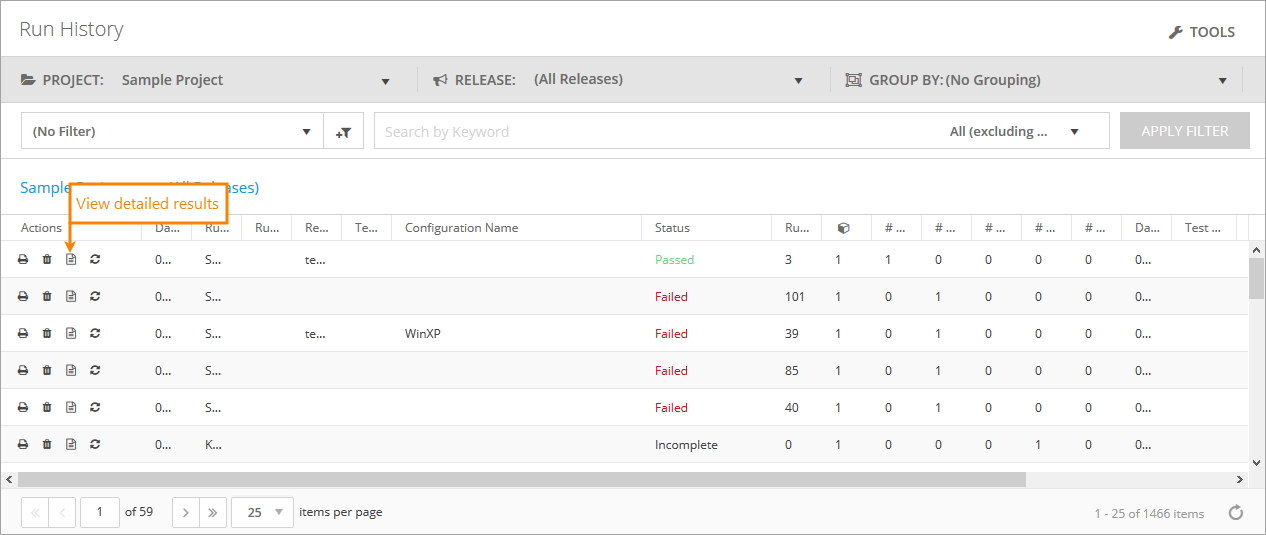Go to the next page of results
The height and width of the screenshot is (535, 1266).
[x=186, y=512]
